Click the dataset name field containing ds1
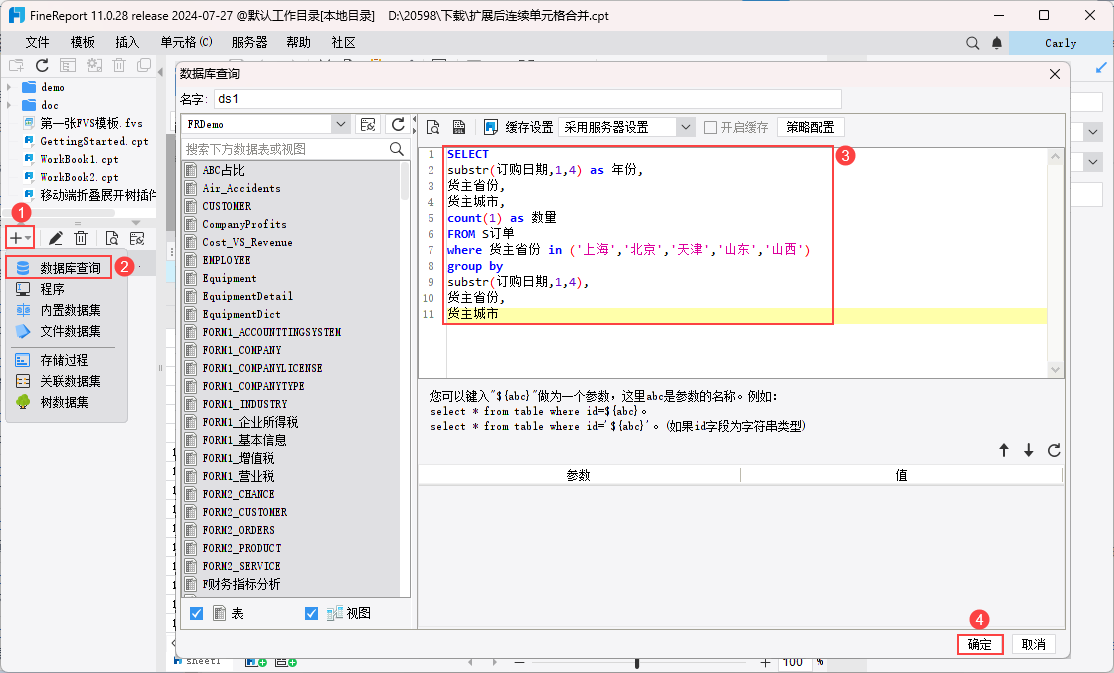 click(528, 99)
